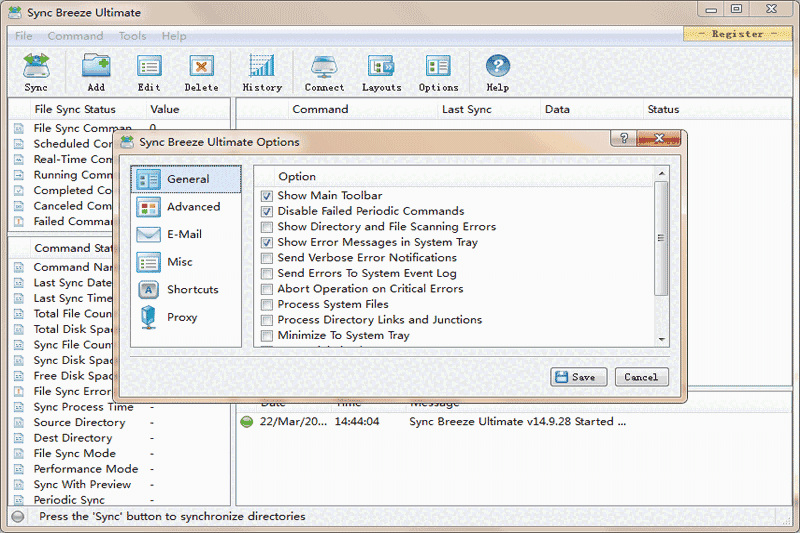The image size is (800, 533).
Task: Click the Cancel button
Action: 641,377
